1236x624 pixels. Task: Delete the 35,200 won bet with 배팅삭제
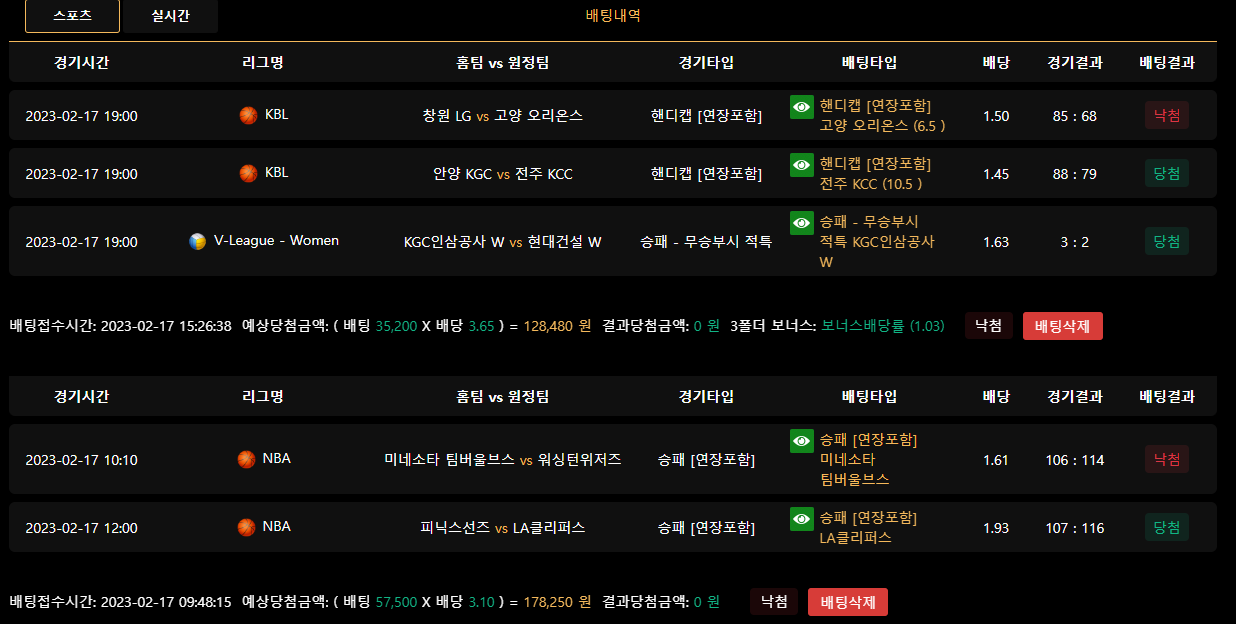pos(1063,326)
